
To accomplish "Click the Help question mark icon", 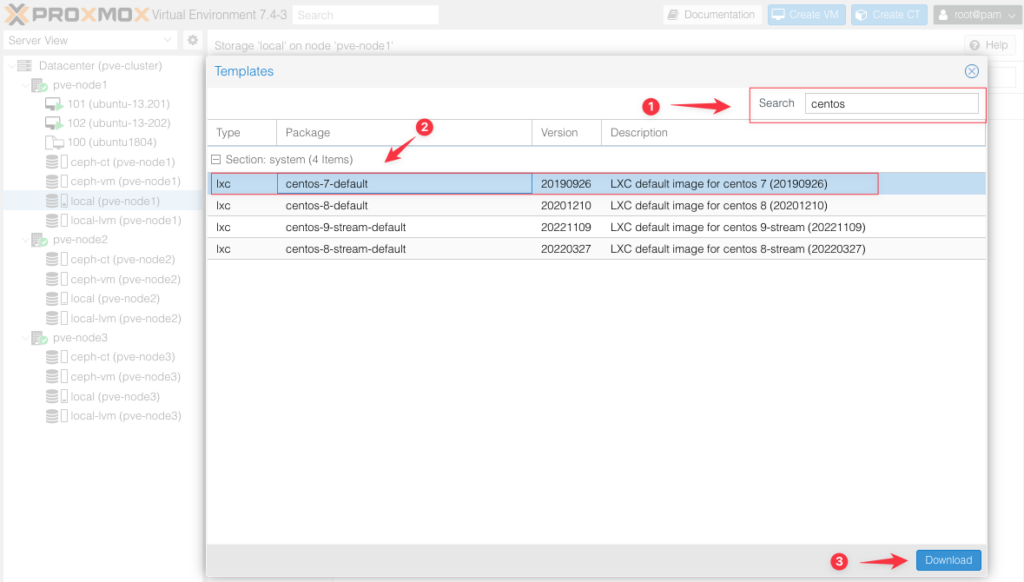I will [x=974, y=45].
